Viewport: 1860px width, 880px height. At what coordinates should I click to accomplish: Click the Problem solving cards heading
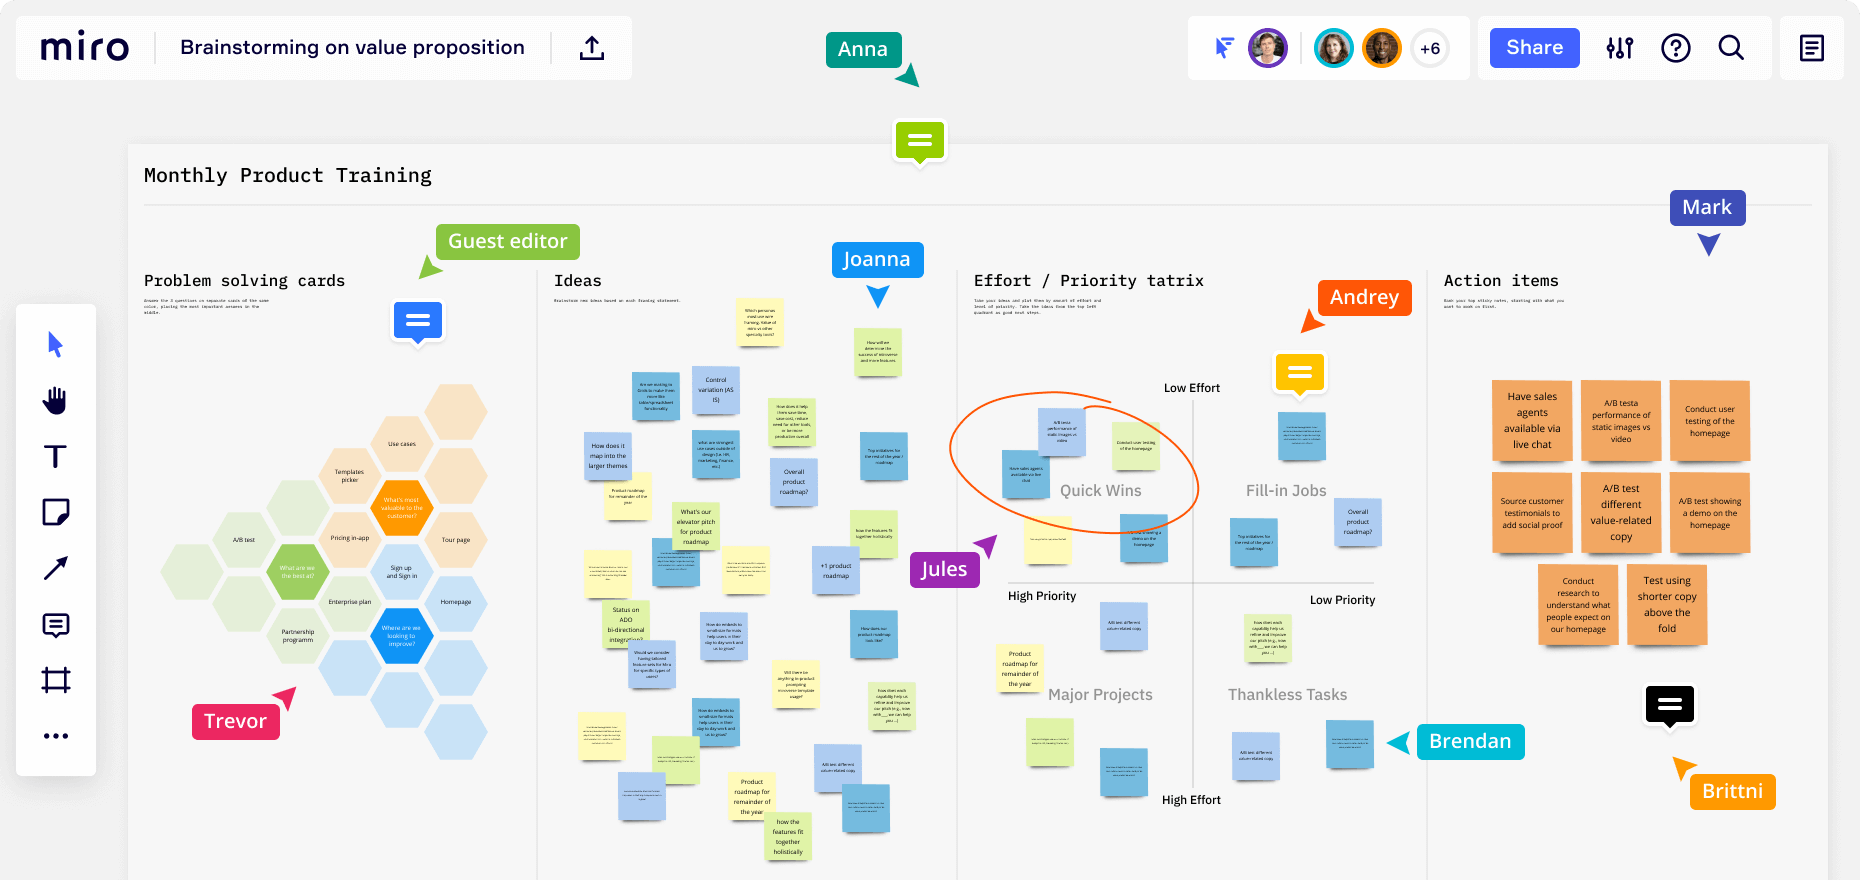(244, 281)
